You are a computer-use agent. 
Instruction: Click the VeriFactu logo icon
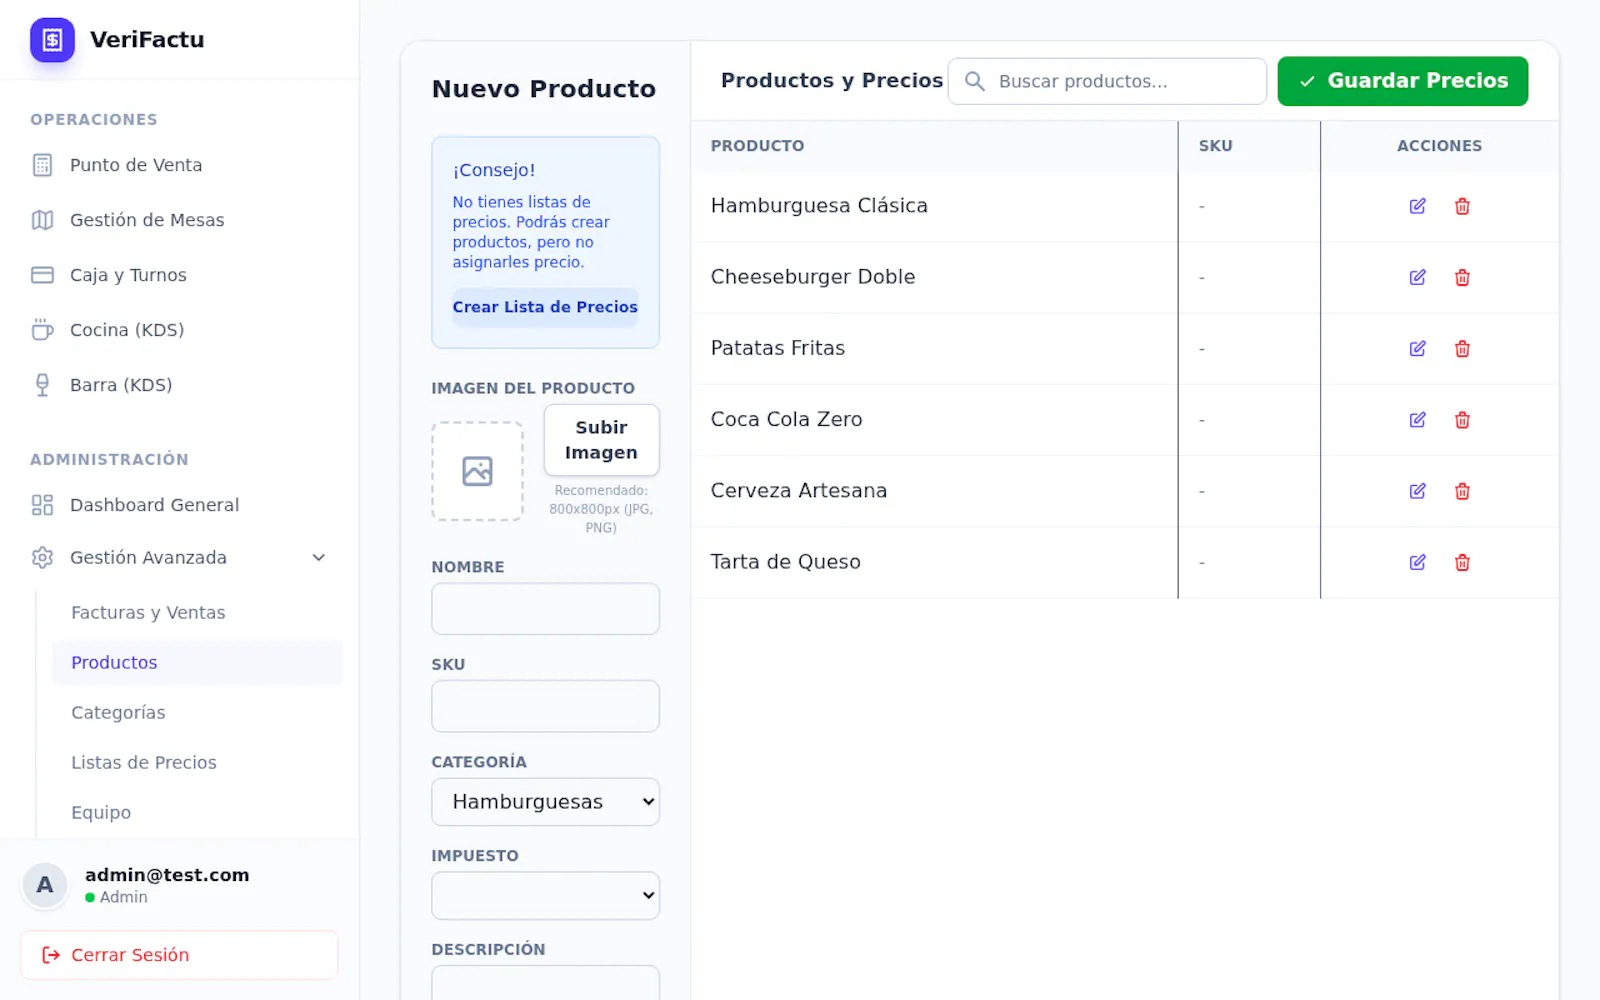point(52,40)
